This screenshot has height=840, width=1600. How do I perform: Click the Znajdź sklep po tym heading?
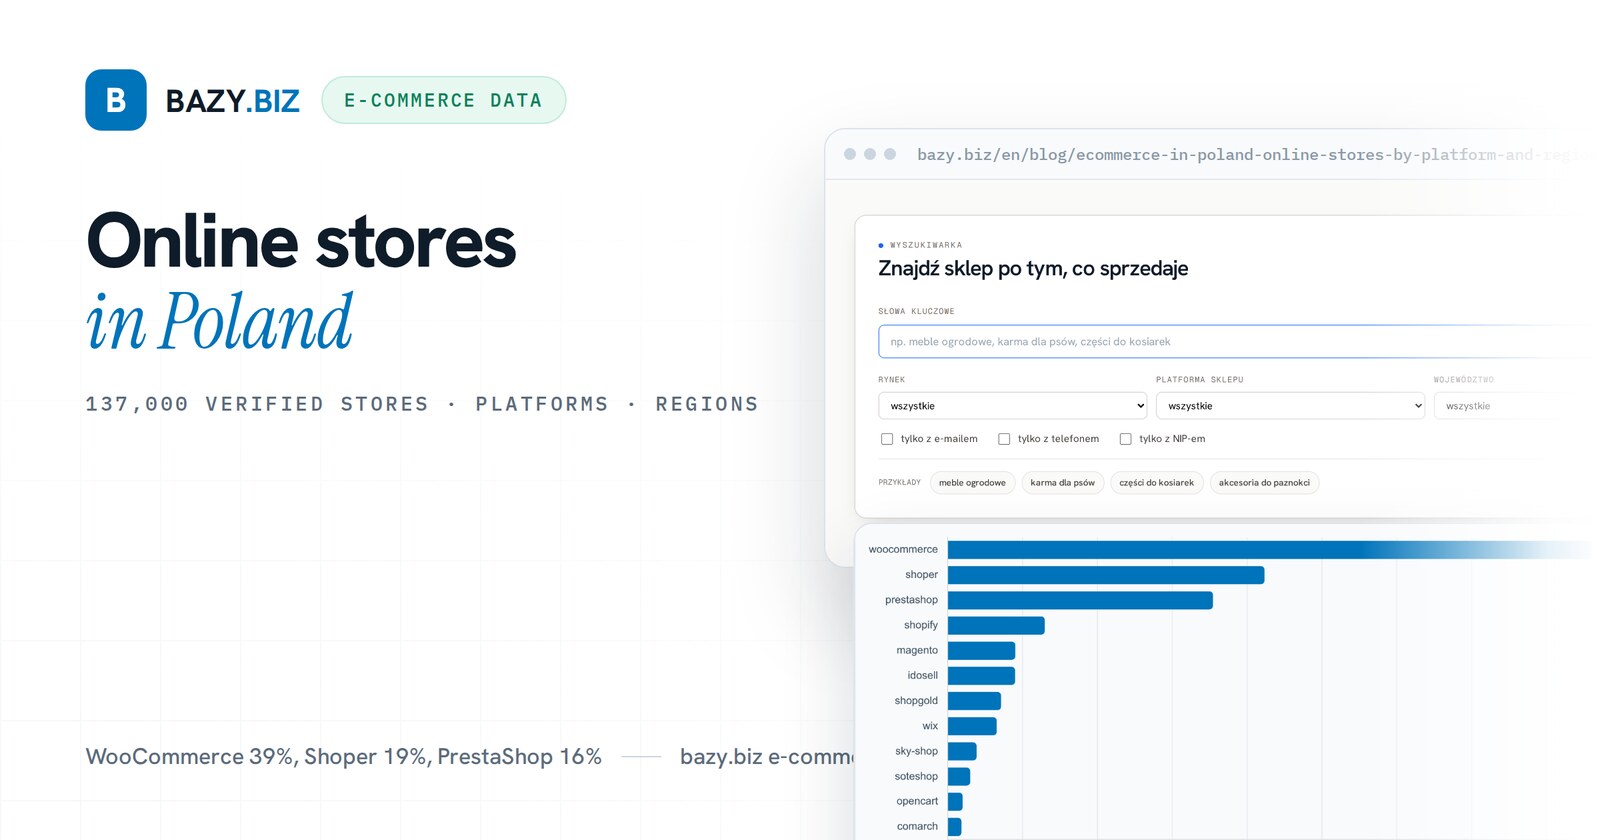1033,268
